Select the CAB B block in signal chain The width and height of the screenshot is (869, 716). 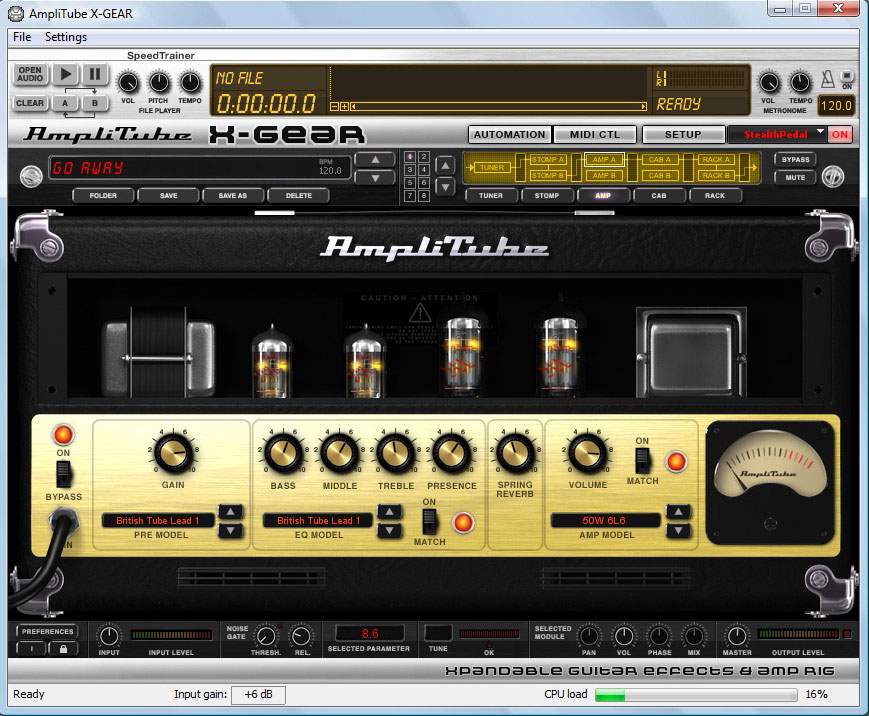pos(660,176)
